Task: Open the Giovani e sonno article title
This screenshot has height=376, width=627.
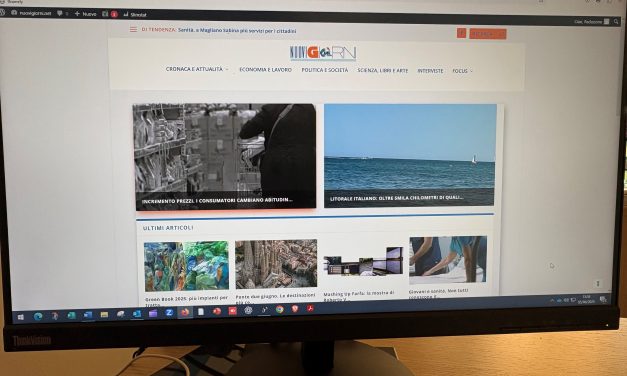Action: click(438, 293)
